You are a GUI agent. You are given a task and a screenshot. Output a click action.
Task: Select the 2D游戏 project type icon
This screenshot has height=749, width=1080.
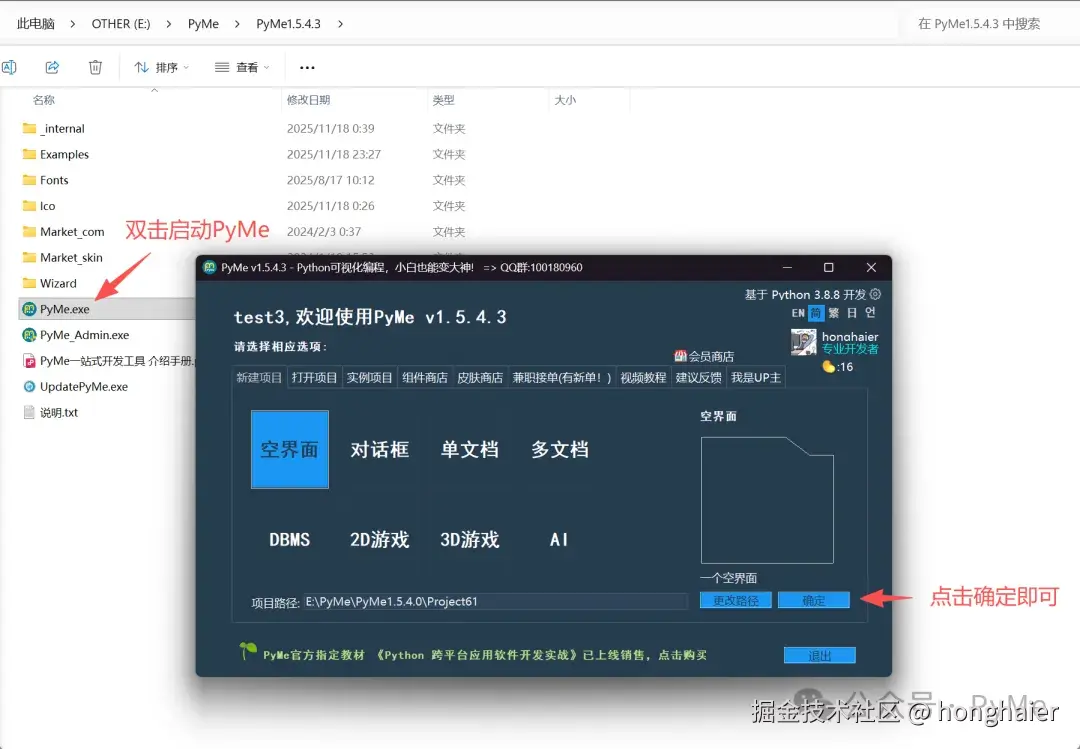(x=379, y=539)
